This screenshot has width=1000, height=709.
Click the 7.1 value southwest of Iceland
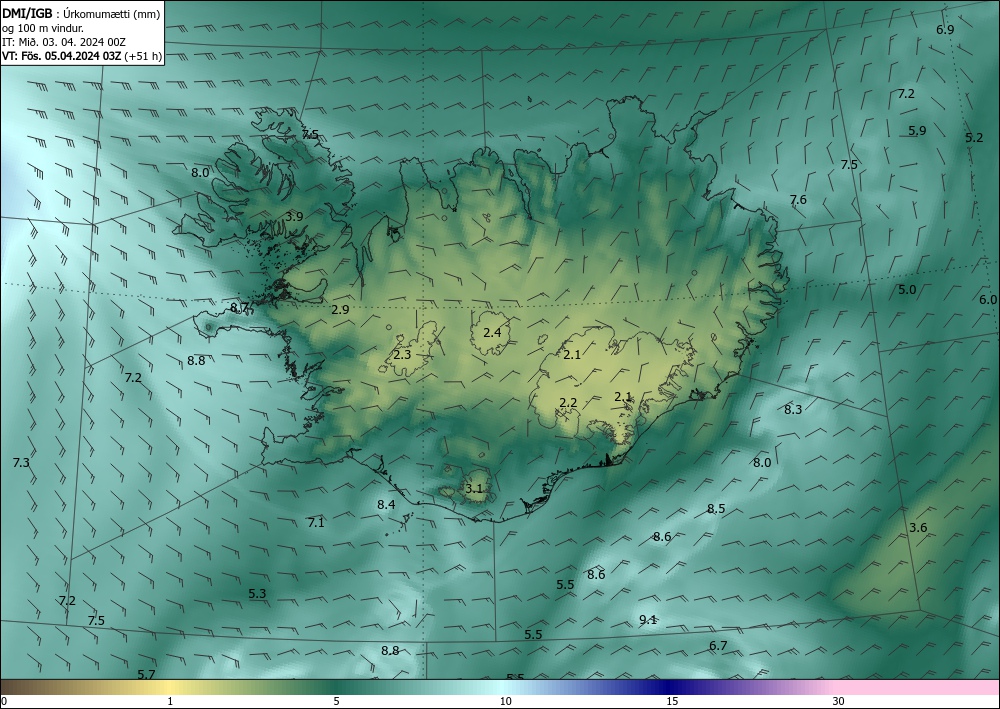pyautogui.click(x=316, y=523)
